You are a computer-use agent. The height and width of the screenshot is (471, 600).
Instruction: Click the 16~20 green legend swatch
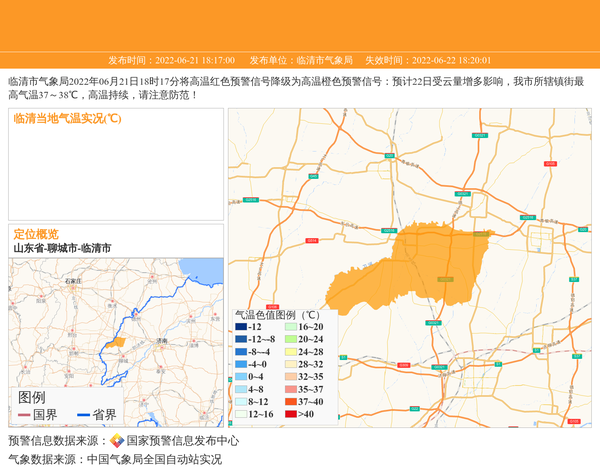point(291,327)
